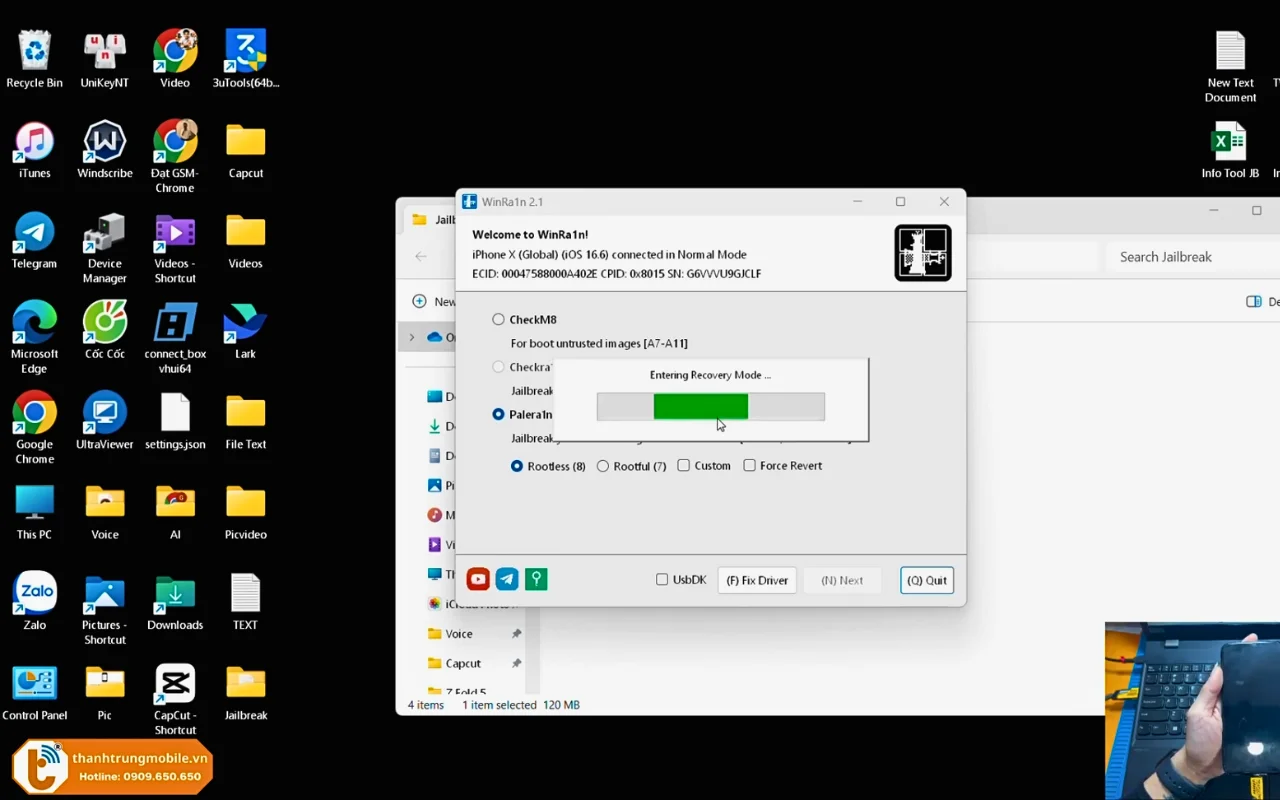Open iTunes desktop icon
The height and width of the screenshot is (800, 1280).
pos(34,150)
